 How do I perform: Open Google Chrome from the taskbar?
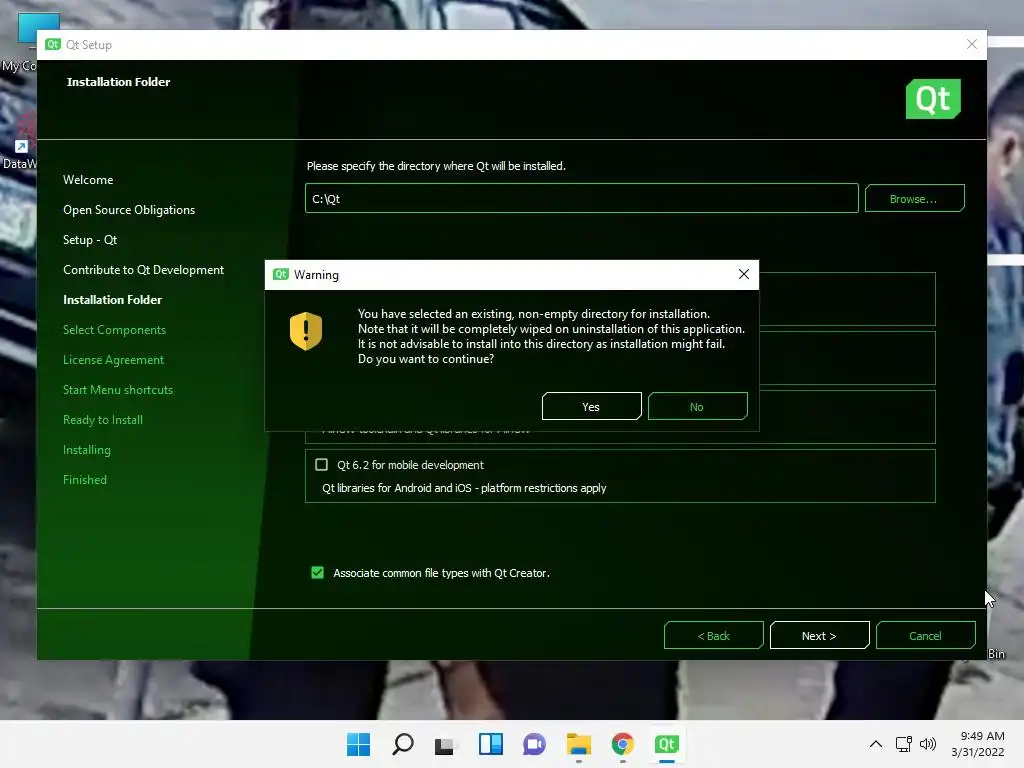pos(622,744)
